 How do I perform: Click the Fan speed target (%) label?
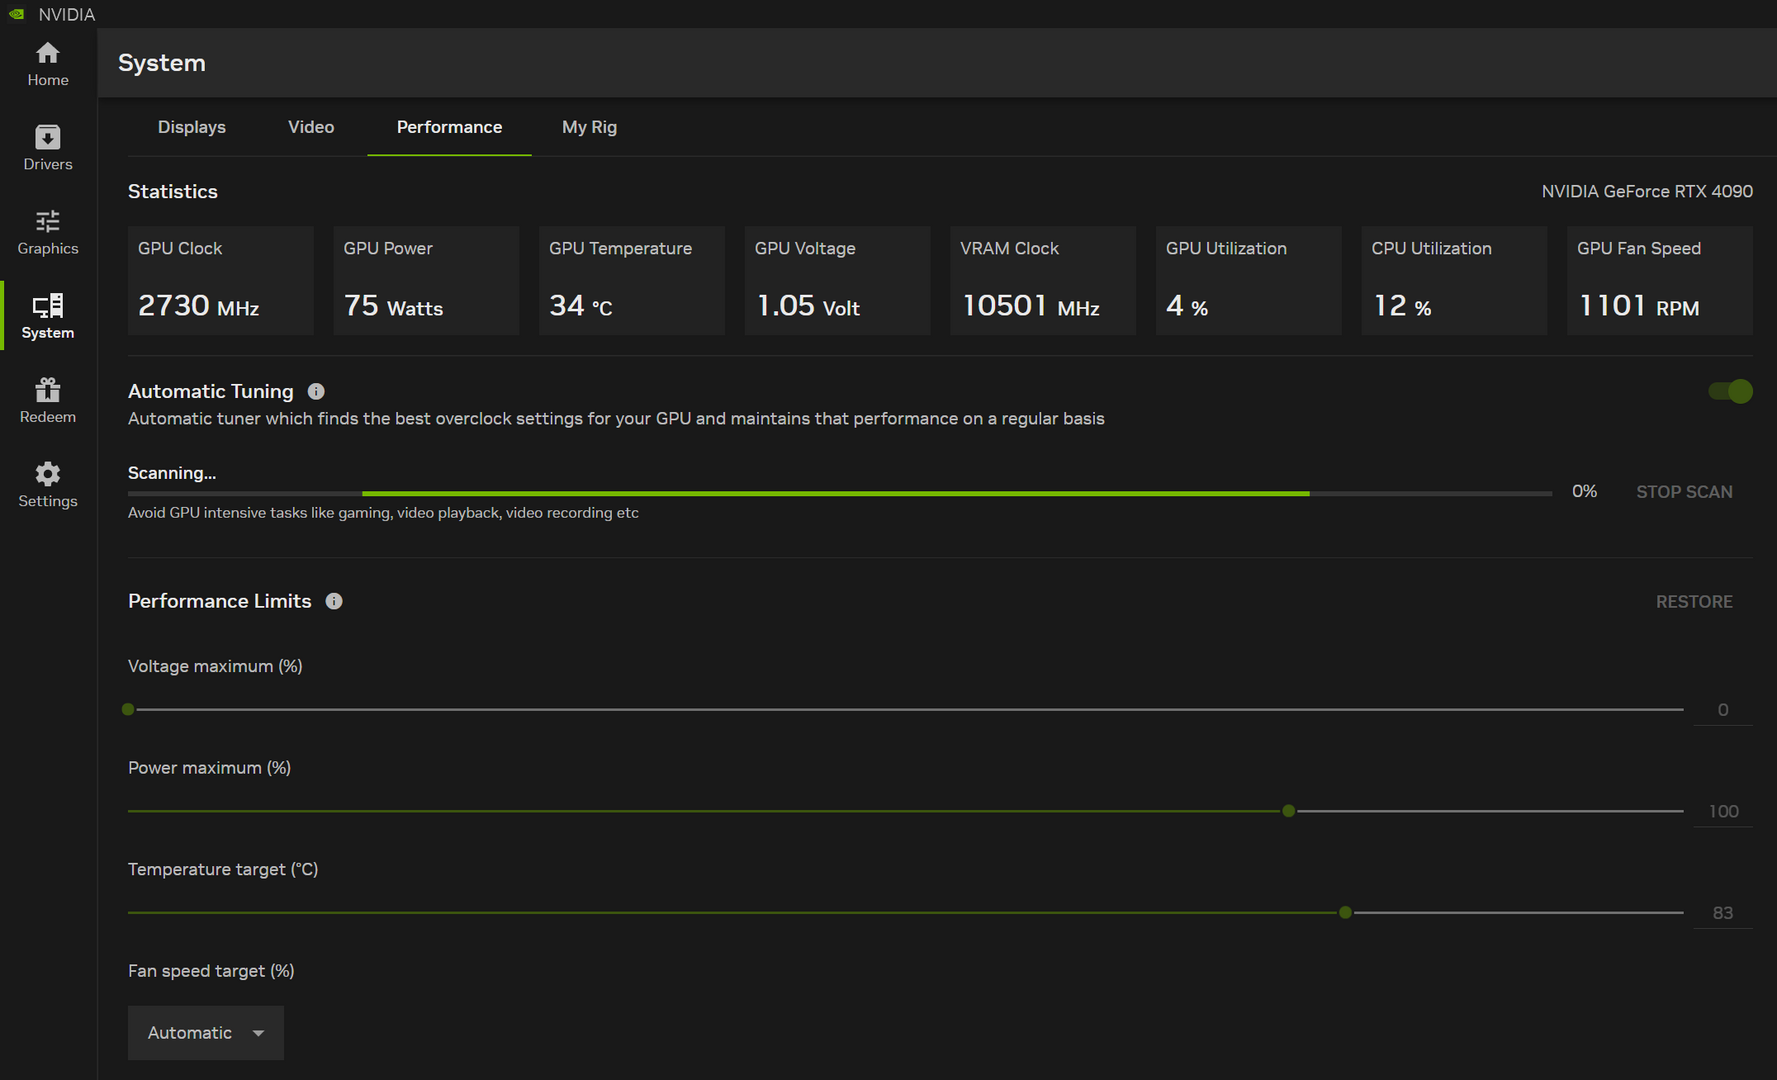click(211, 971)
